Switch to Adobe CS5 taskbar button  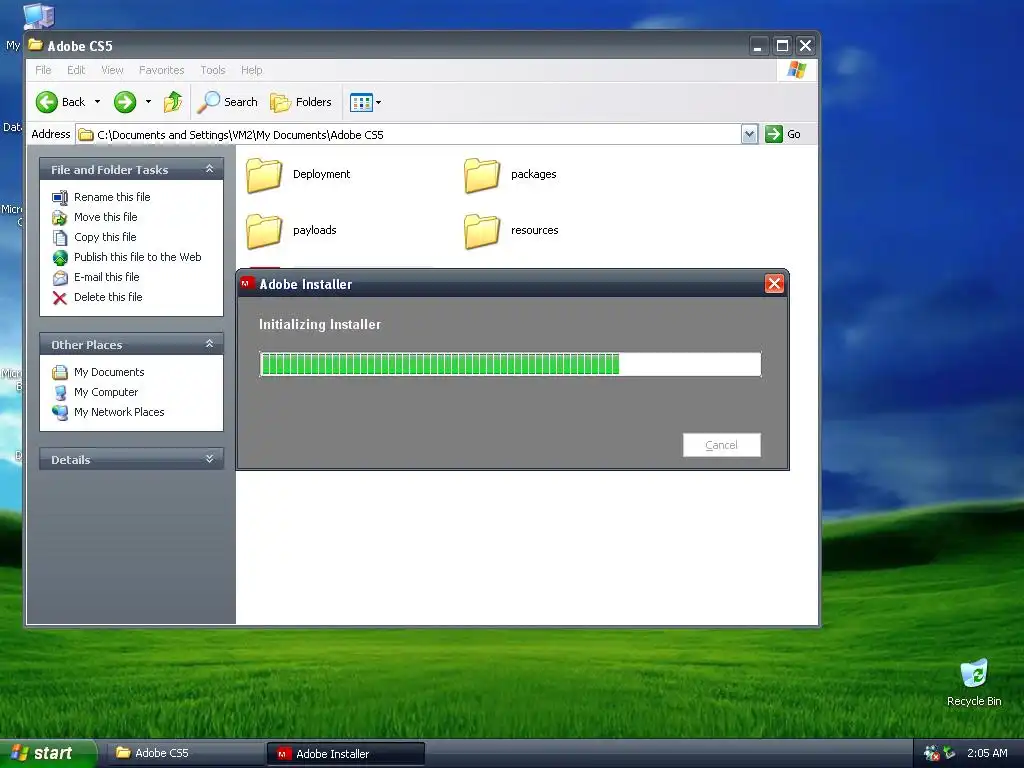pos(186,753)
